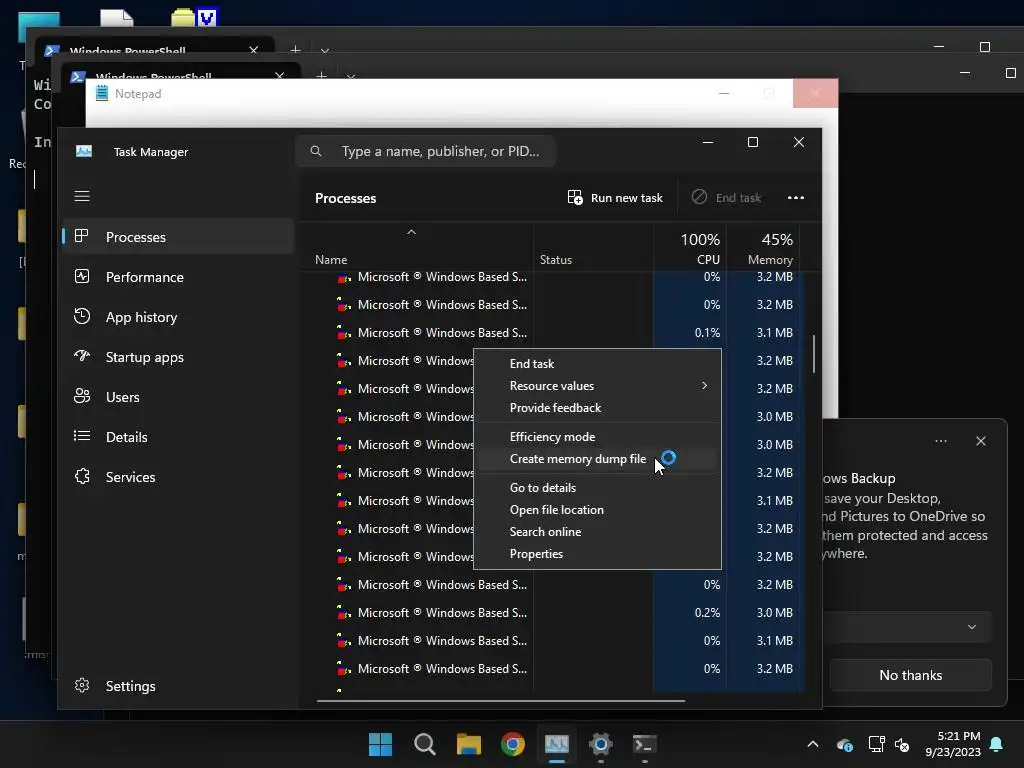Screen dimensions: 1024x768
Task: Click No thanks in the backup notification
Action: point(910,675)
